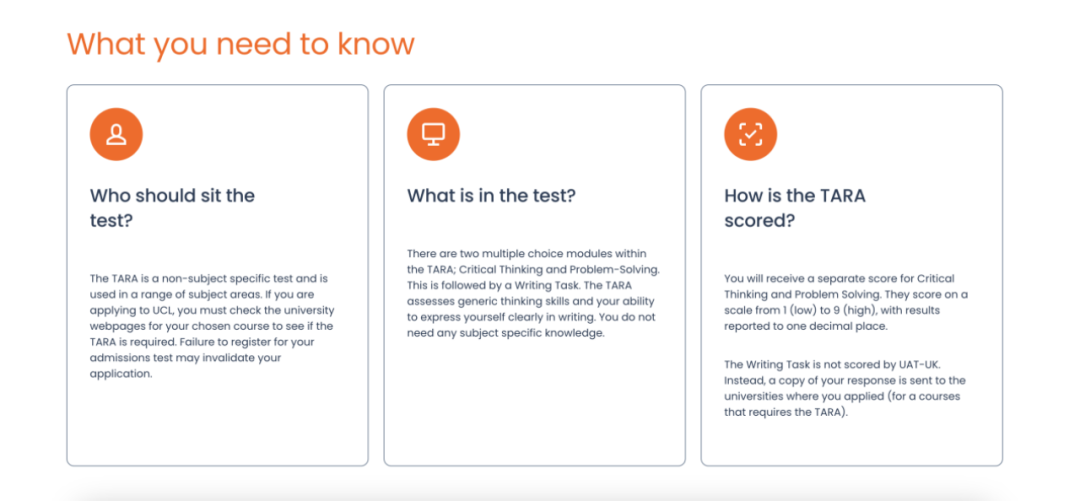Click the paragraph about separate Critical Thinking score
1080x501 pixels.
(x=847, y=303)
